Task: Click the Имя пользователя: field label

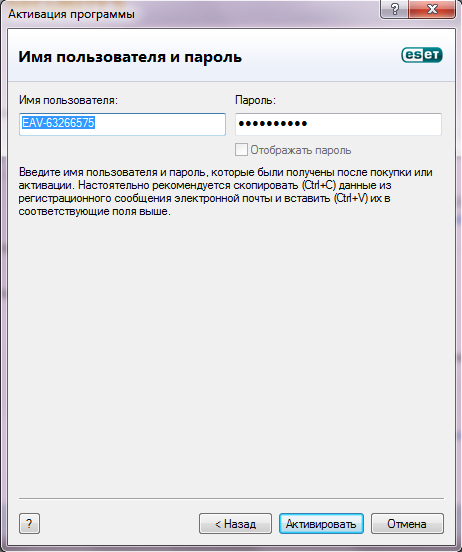Action: (x=68, y=100)
